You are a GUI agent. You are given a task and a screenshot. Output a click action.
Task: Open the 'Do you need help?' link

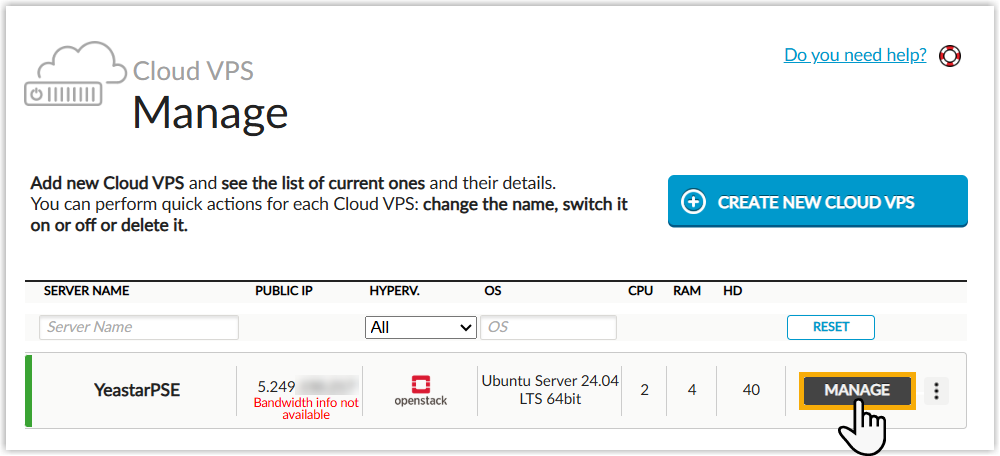point(855,55)
